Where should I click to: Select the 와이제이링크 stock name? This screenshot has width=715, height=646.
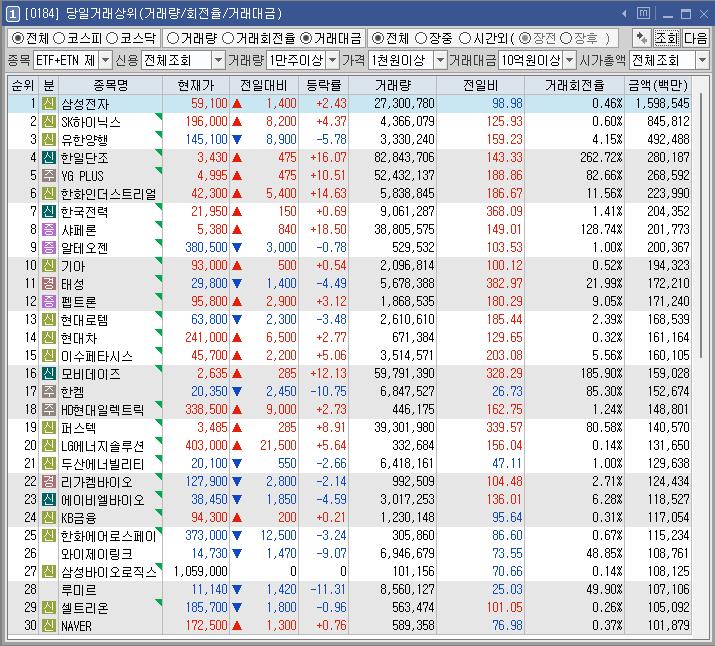pos(97,554)
